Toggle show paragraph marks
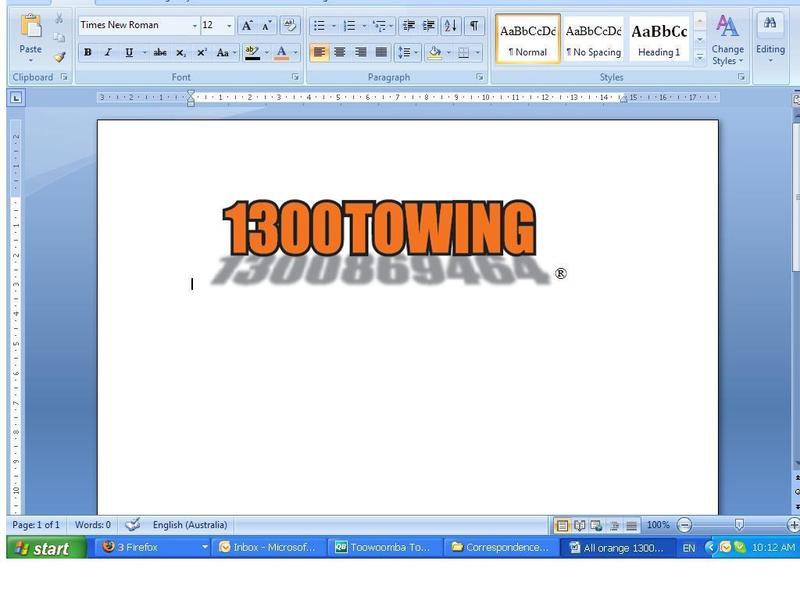 click(x=474, y=26)
